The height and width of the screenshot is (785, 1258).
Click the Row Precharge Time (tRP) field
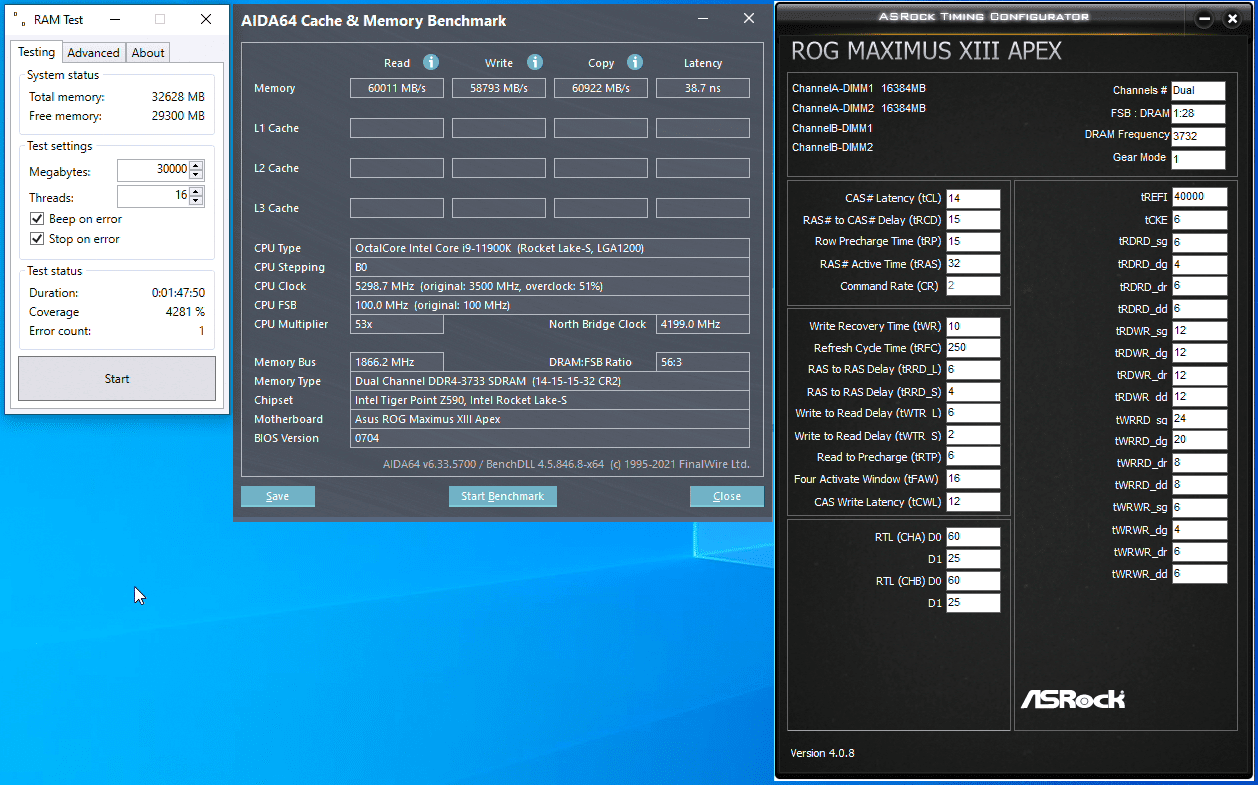973,242
